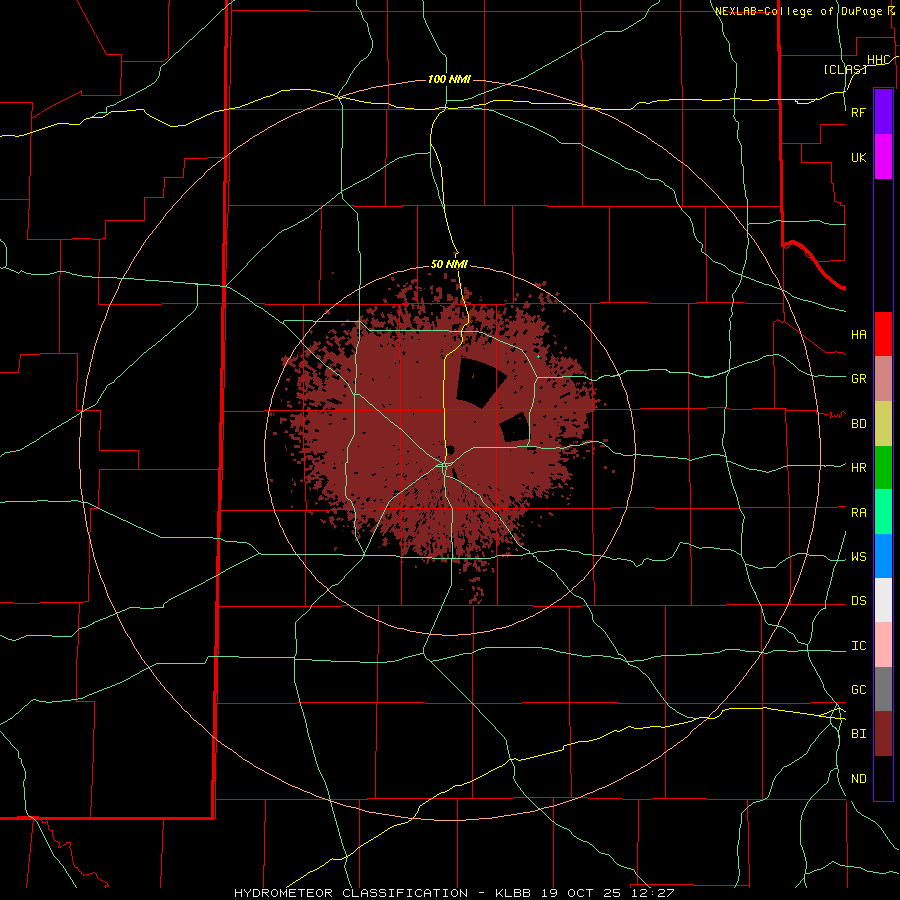Click the UK magenta legend swatch

pyautogui.click(x=883, y=157)
